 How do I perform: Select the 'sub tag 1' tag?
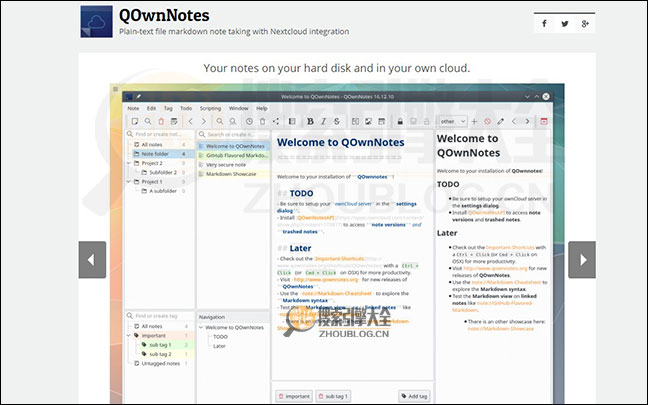tap(160, 345)
